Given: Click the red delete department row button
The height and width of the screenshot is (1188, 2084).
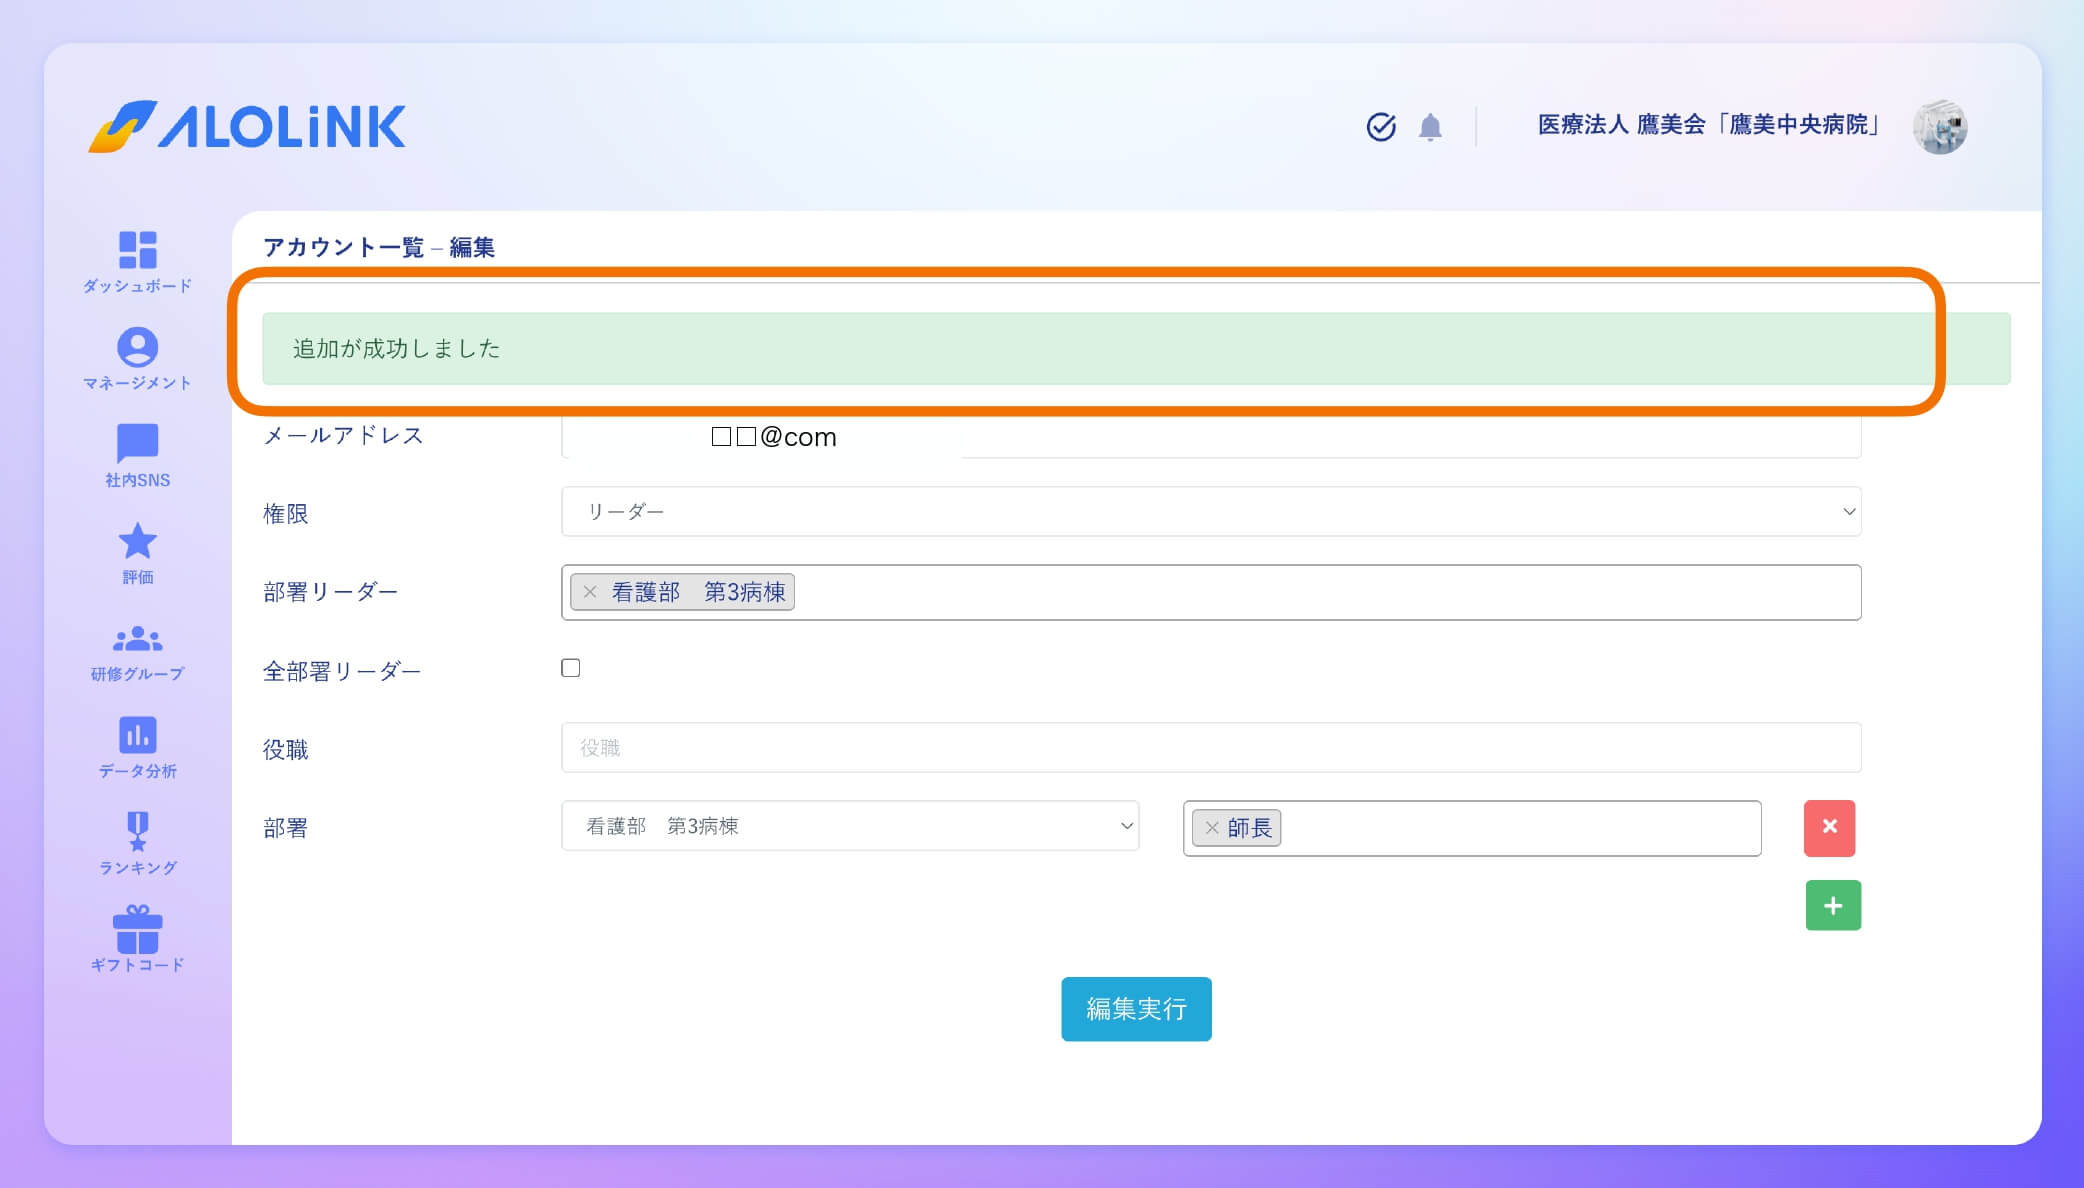Looking at the screenshot, I should tap(1829, 828).
